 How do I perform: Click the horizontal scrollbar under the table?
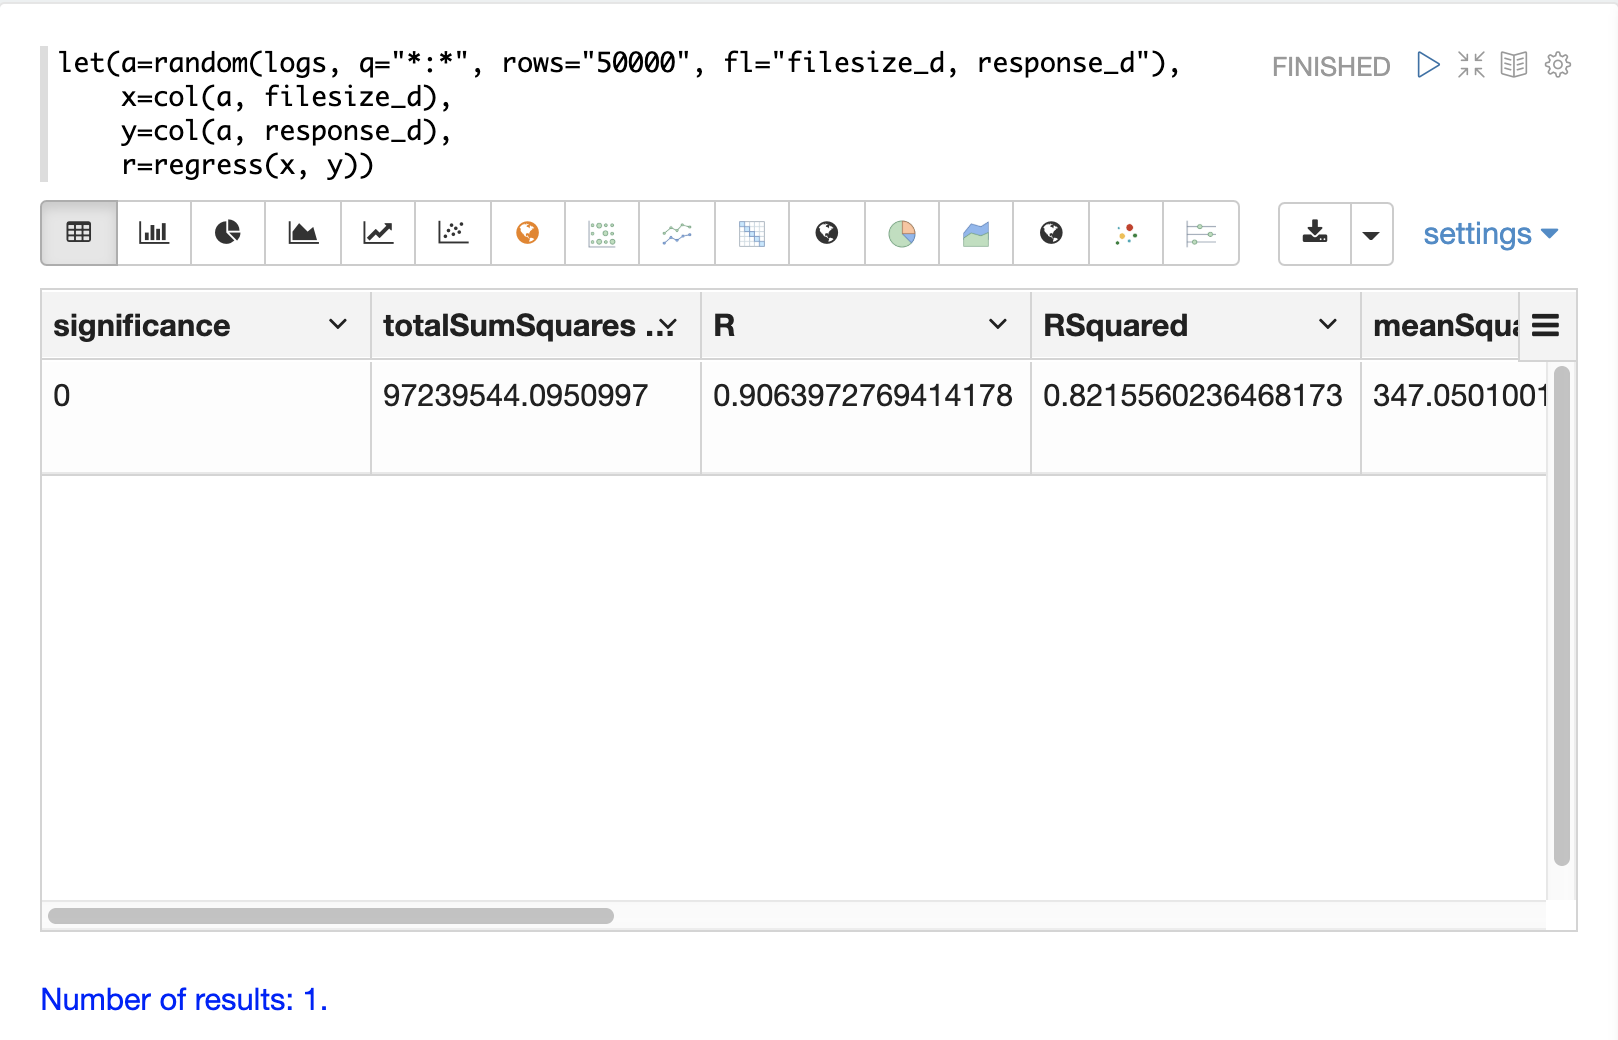click(331, 916)
